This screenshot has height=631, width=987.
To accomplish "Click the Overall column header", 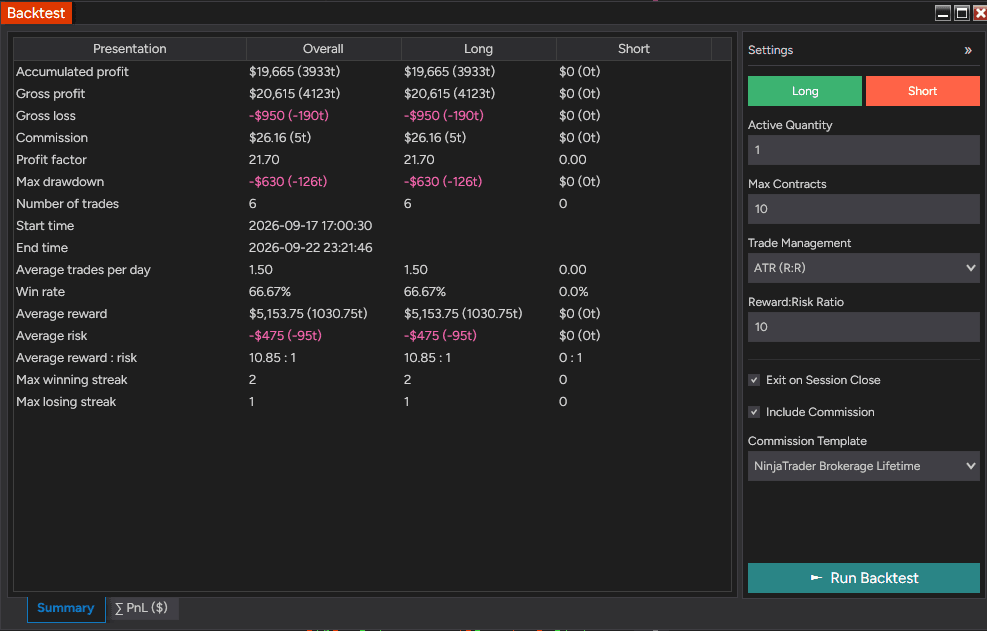I will tap(323, 49).
